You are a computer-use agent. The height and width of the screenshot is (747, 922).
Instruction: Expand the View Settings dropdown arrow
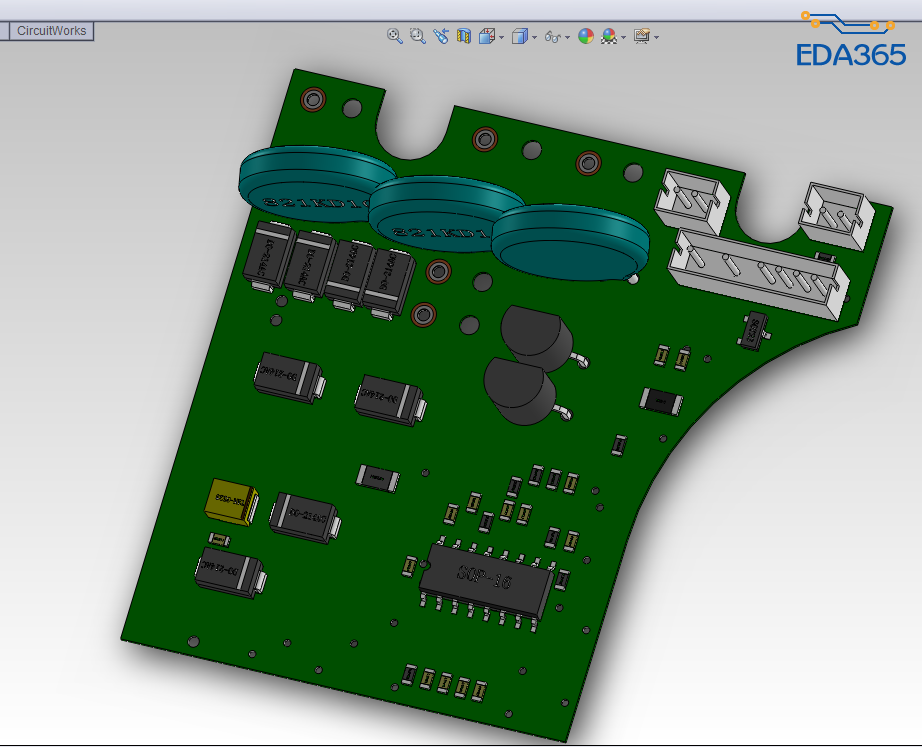pyautogui.click(x=656, y=37)
